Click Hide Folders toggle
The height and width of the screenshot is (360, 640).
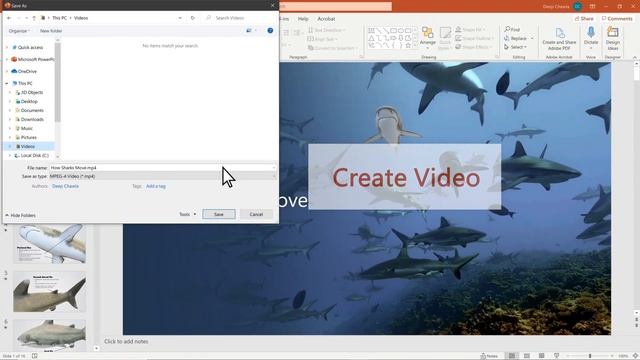click(20, 215)
